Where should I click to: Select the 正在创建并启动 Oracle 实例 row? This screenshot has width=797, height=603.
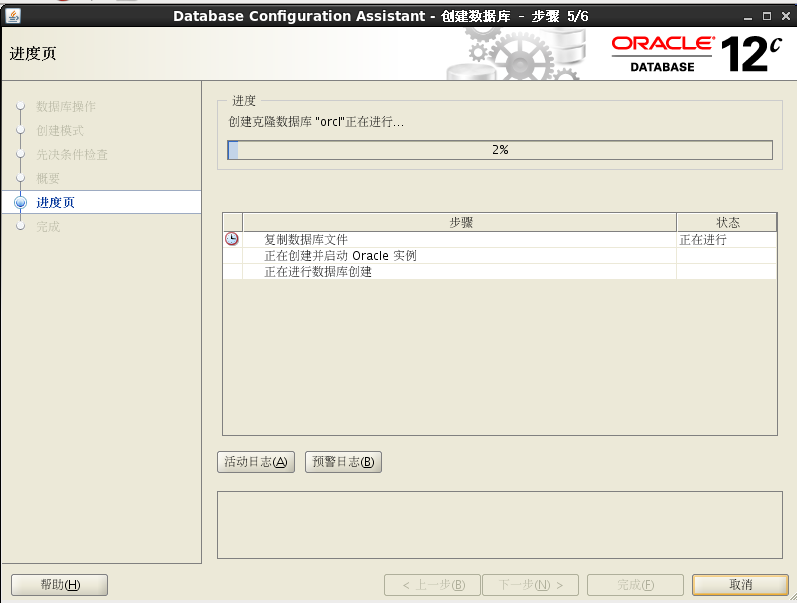500,256
